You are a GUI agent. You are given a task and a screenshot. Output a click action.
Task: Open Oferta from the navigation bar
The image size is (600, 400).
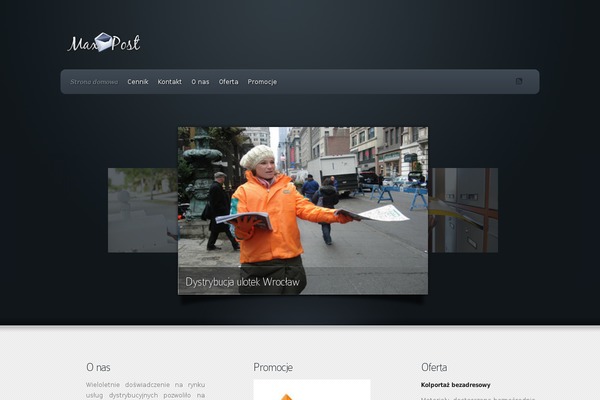[228, 82]
